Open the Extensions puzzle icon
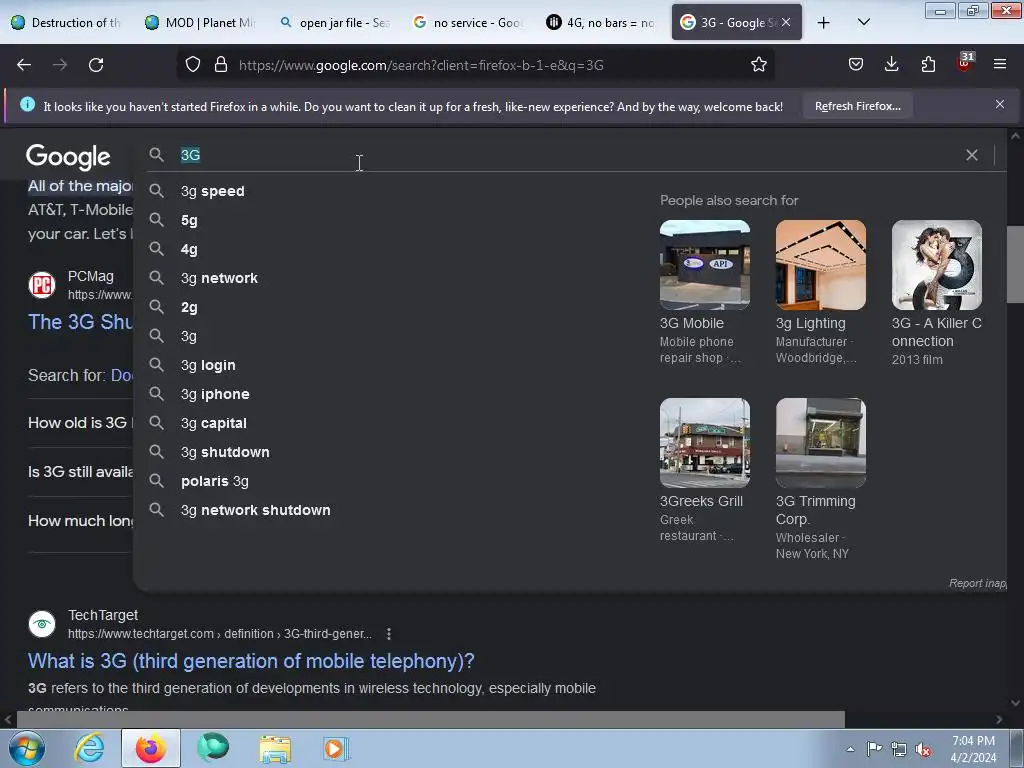1024x768 pixels. 928,64
